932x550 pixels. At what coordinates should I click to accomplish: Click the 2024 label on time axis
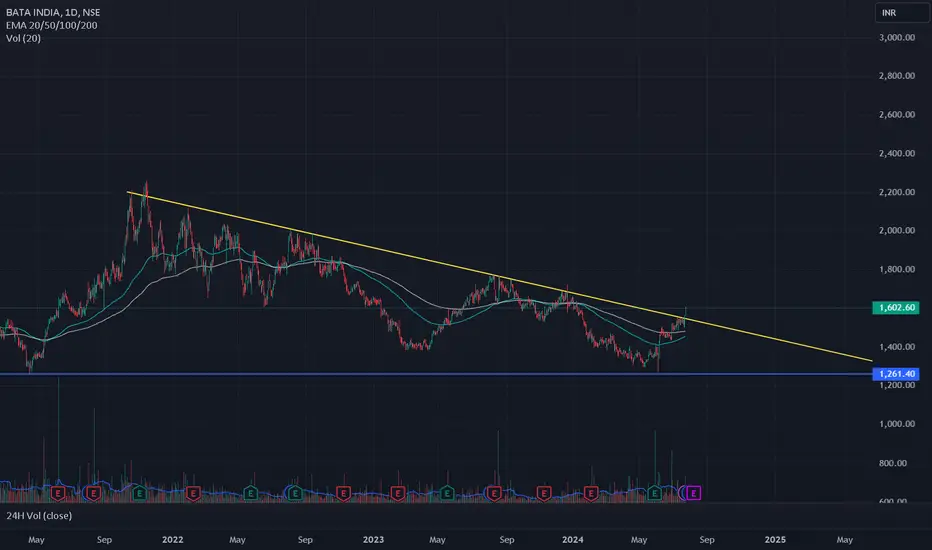572,540
